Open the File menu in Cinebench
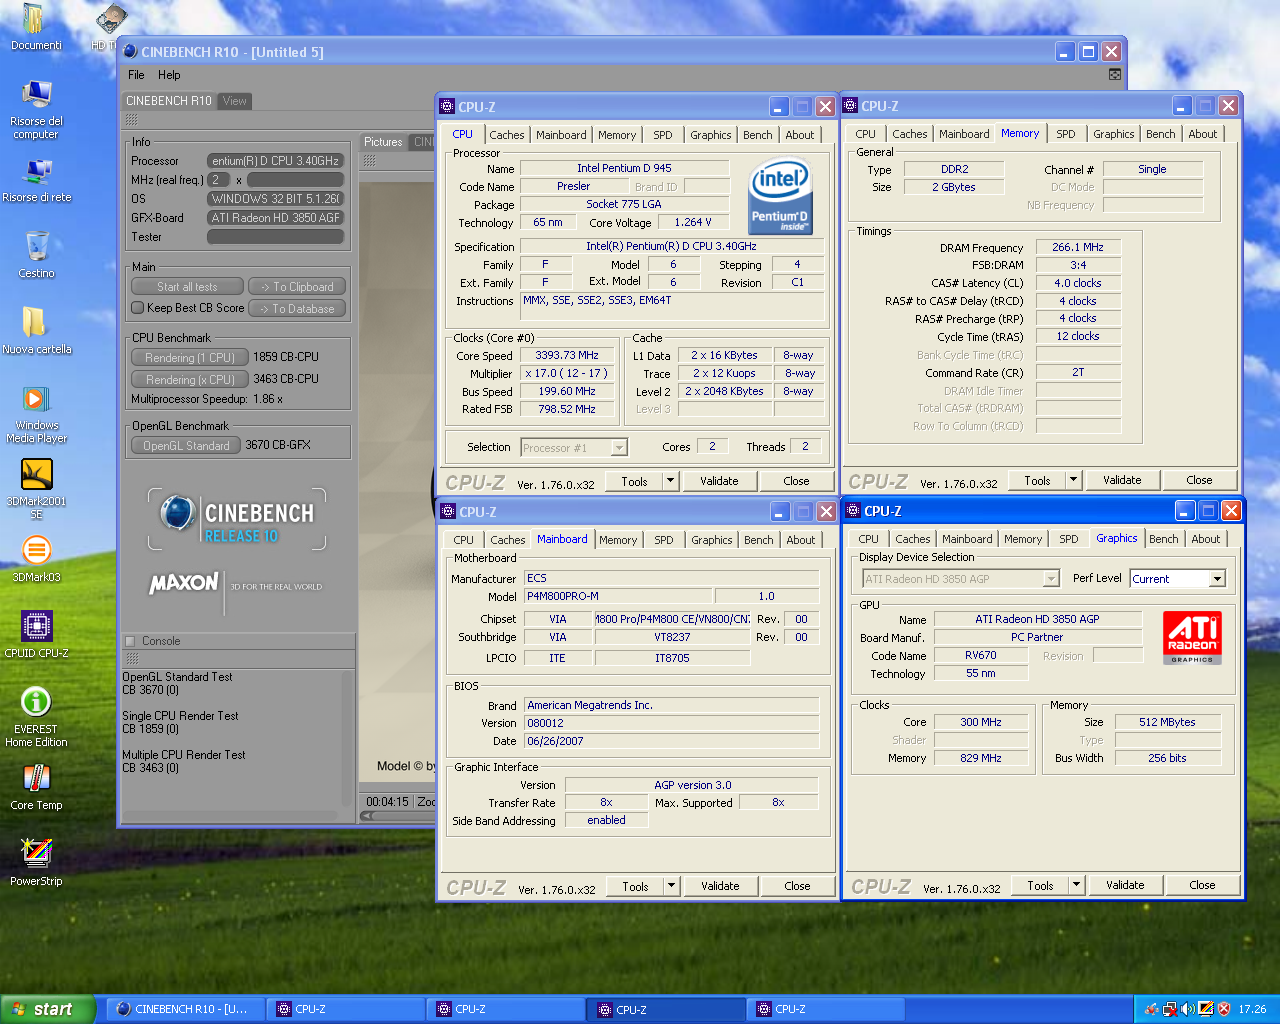 click(136, 75)
